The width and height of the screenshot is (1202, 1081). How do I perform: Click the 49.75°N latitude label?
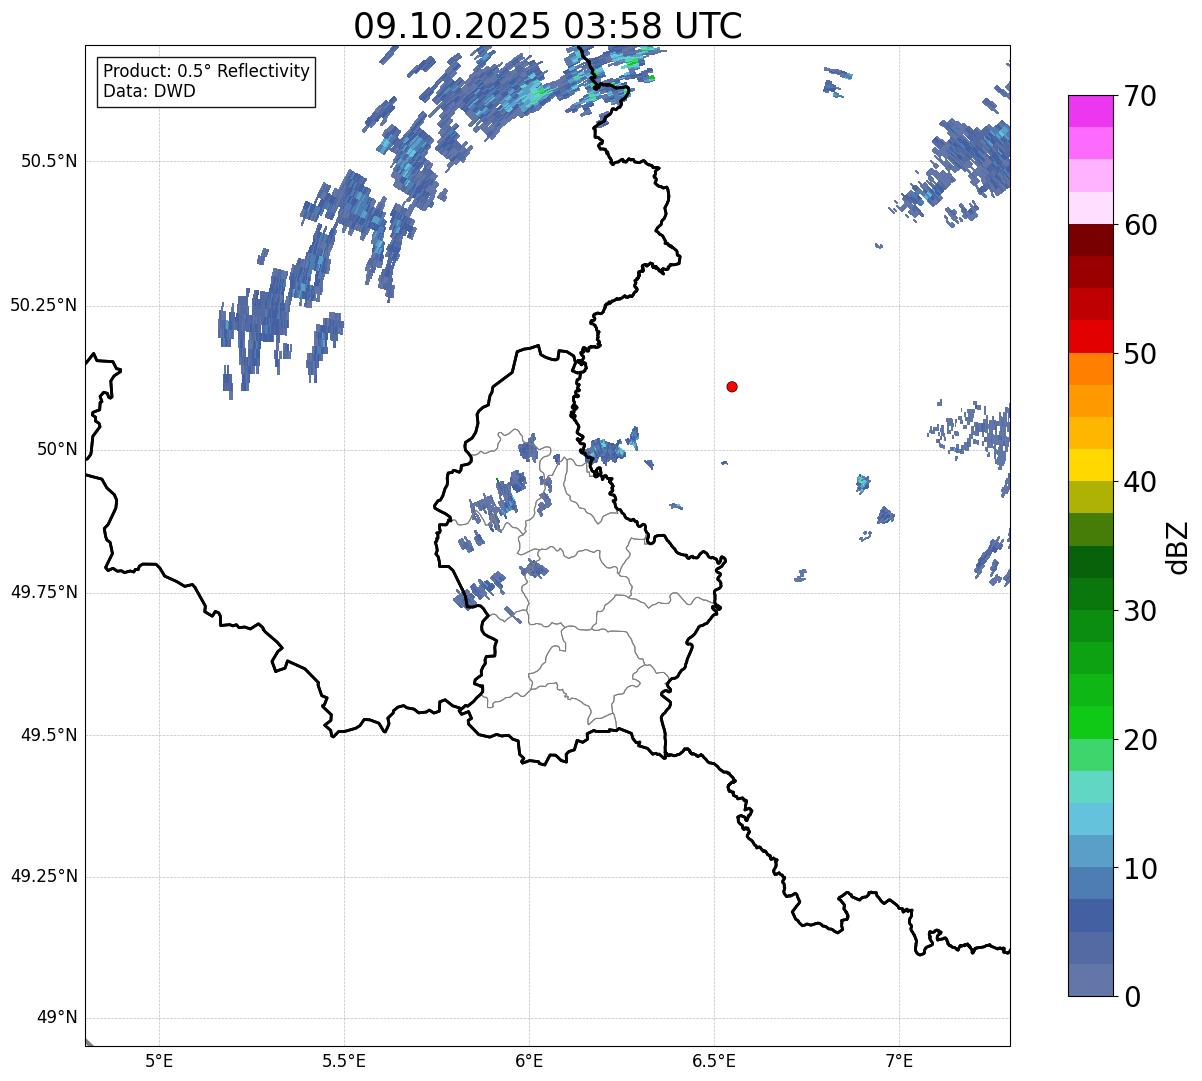click(43, 592)
